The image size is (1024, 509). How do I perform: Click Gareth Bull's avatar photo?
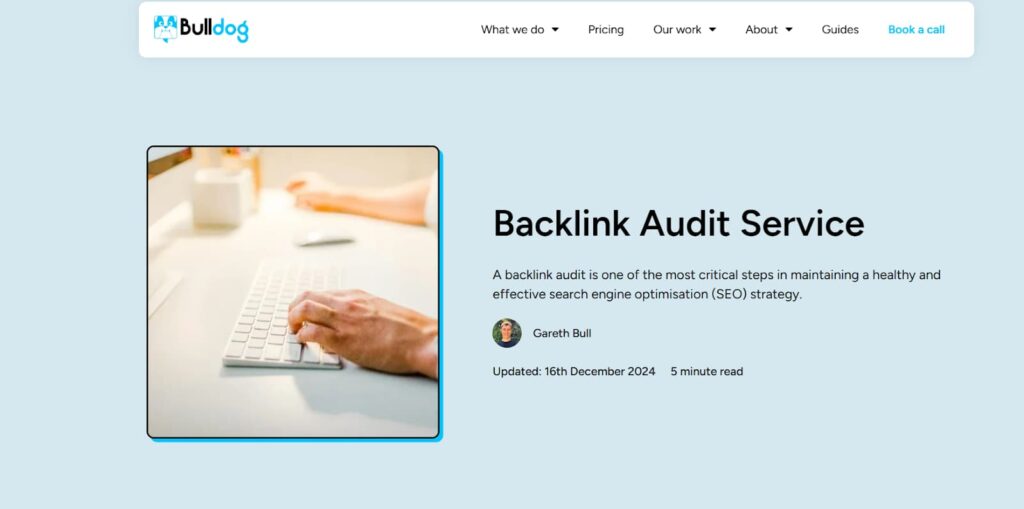pos(507,333)
